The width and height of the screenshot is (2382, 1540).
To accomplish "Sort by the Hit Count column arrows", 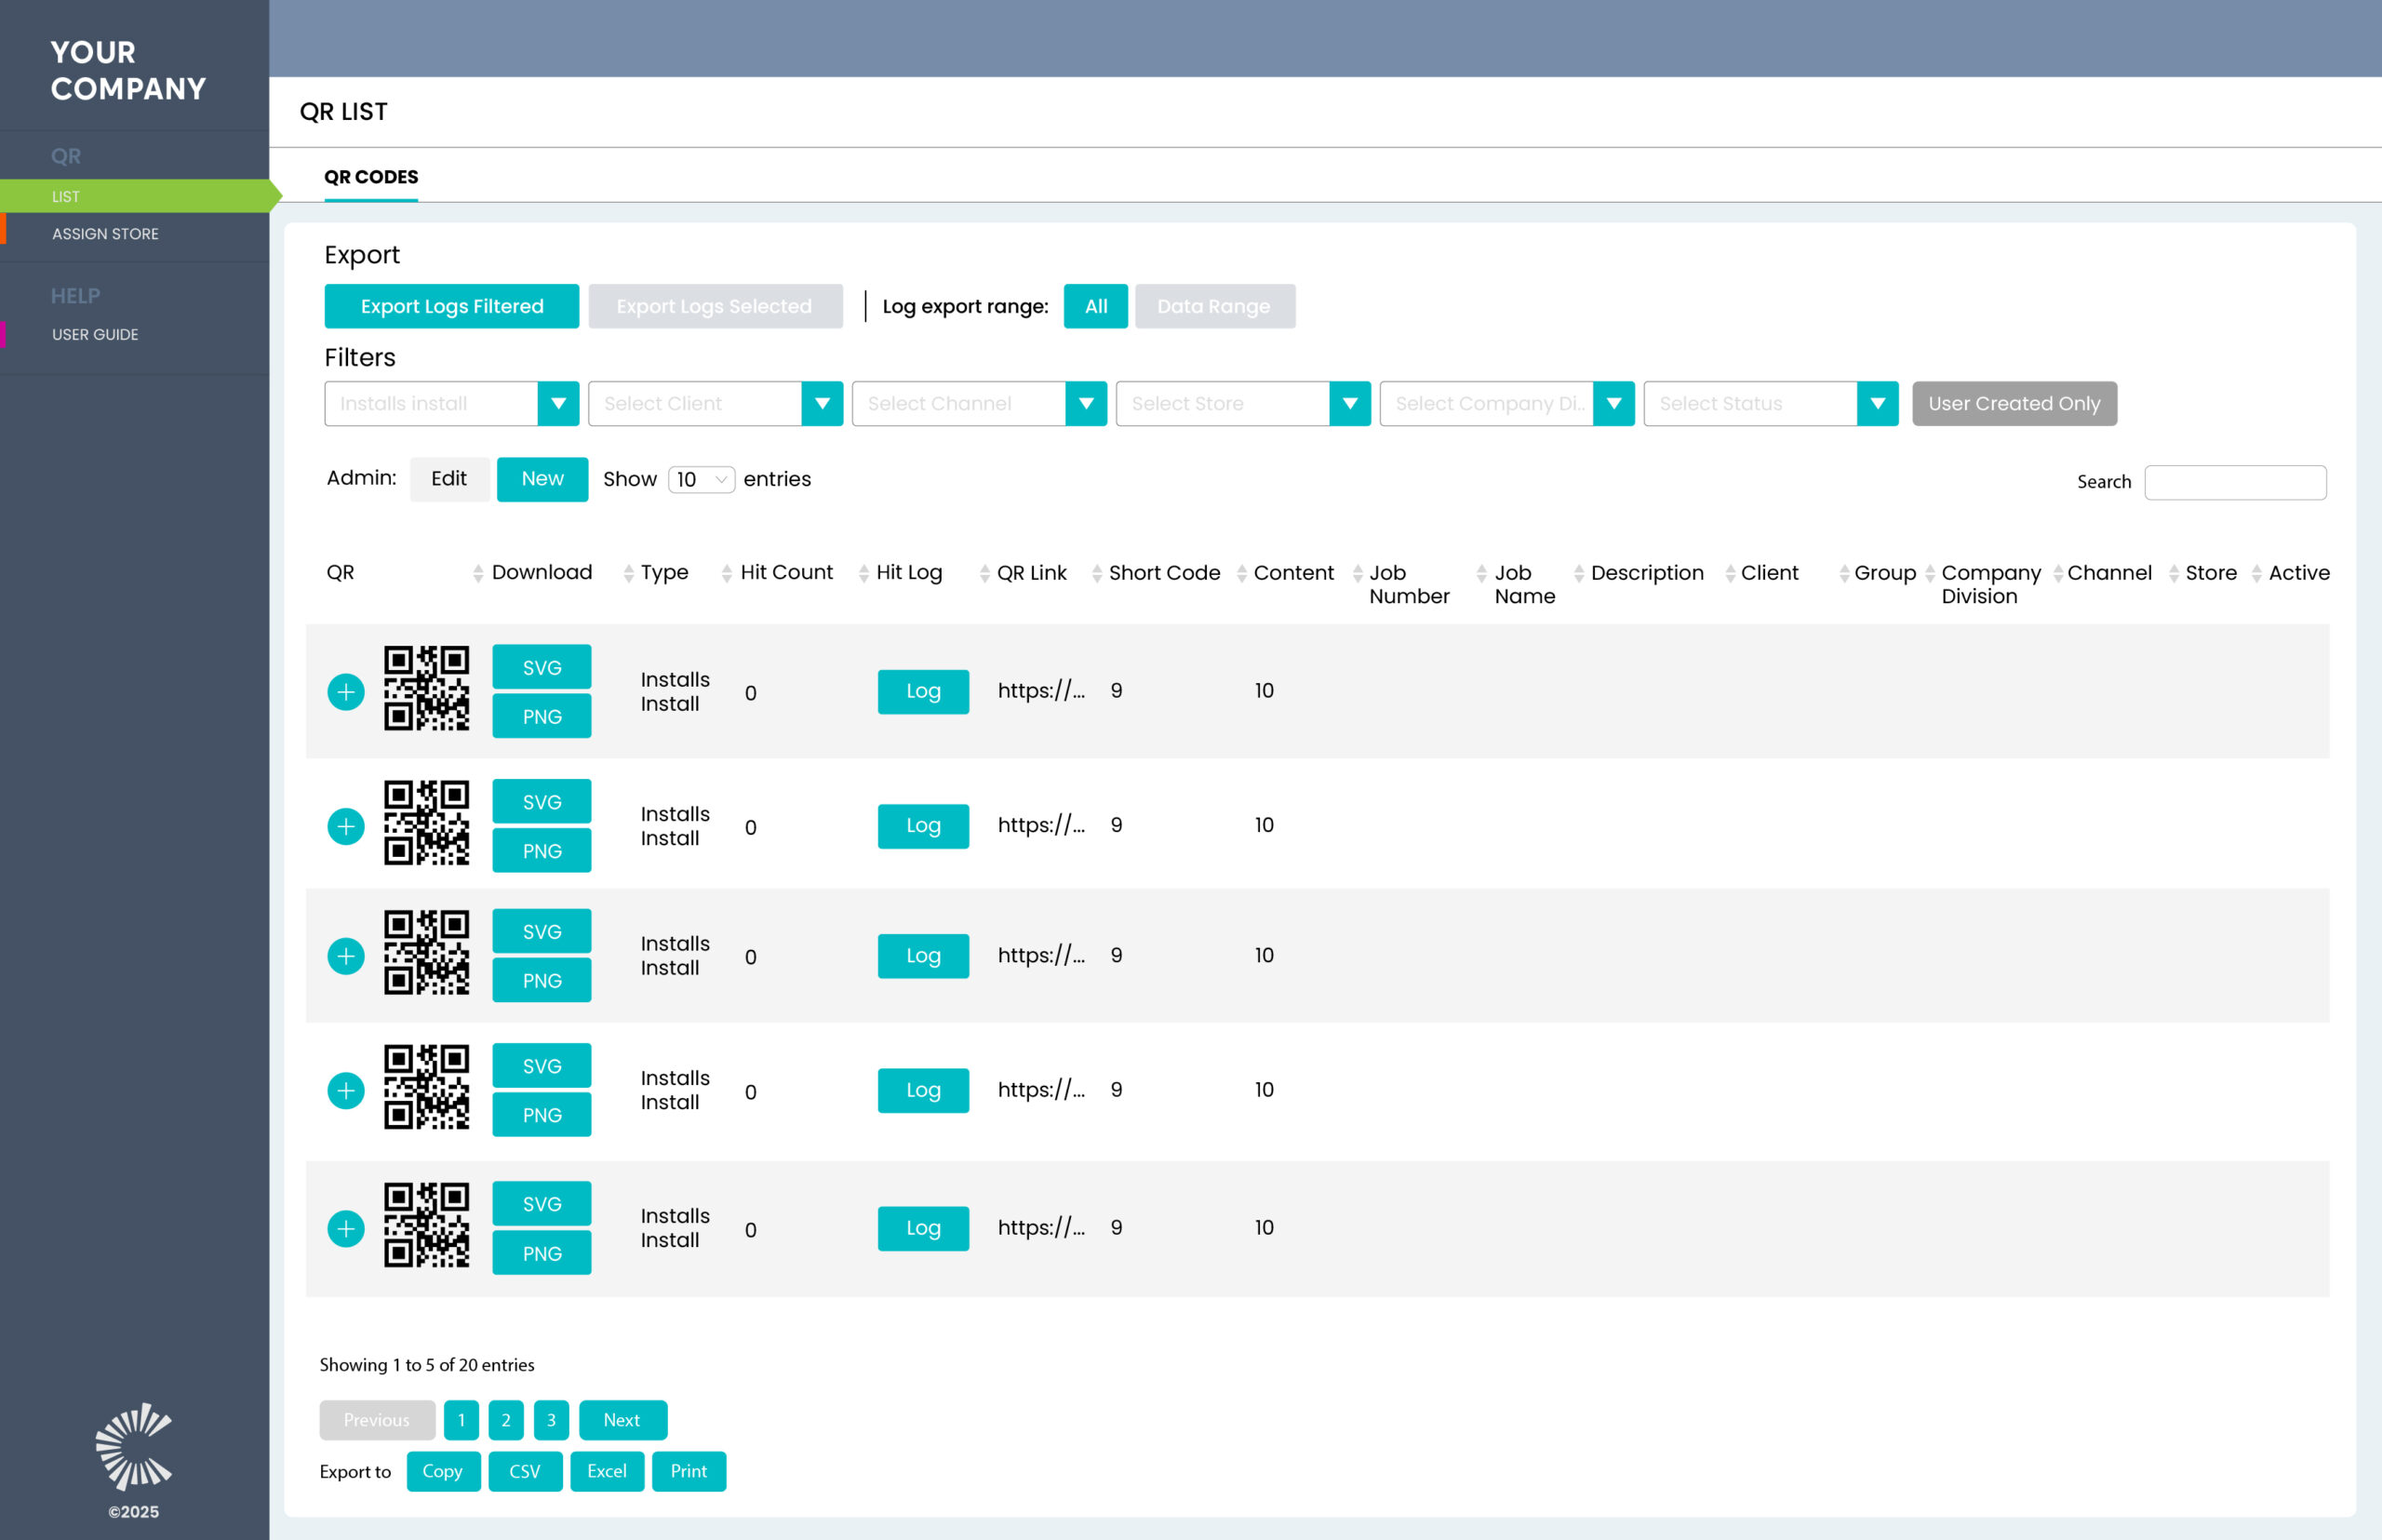I will [726, 573].
